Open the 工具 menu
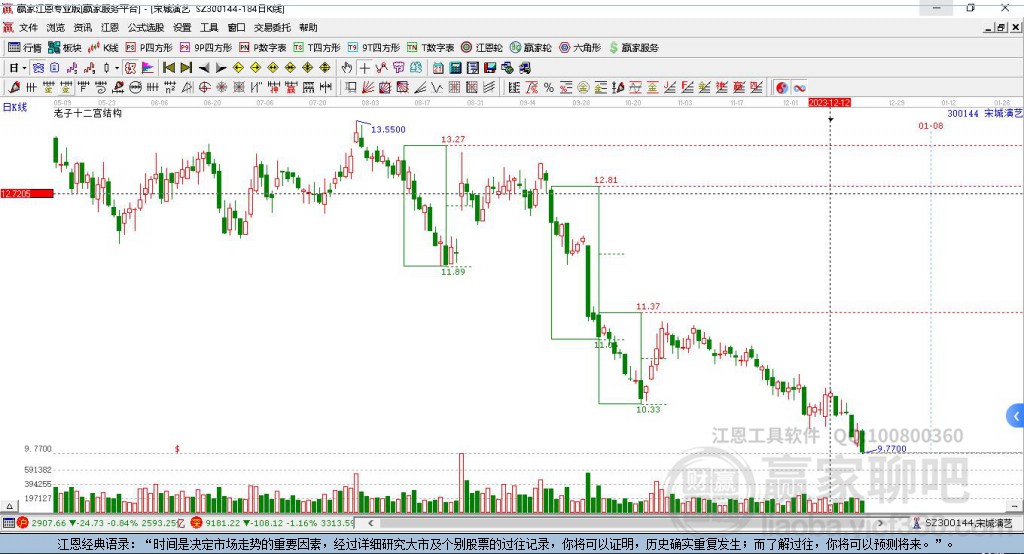This screenshot has height=554, width=1024. click(x=209, y=27)
